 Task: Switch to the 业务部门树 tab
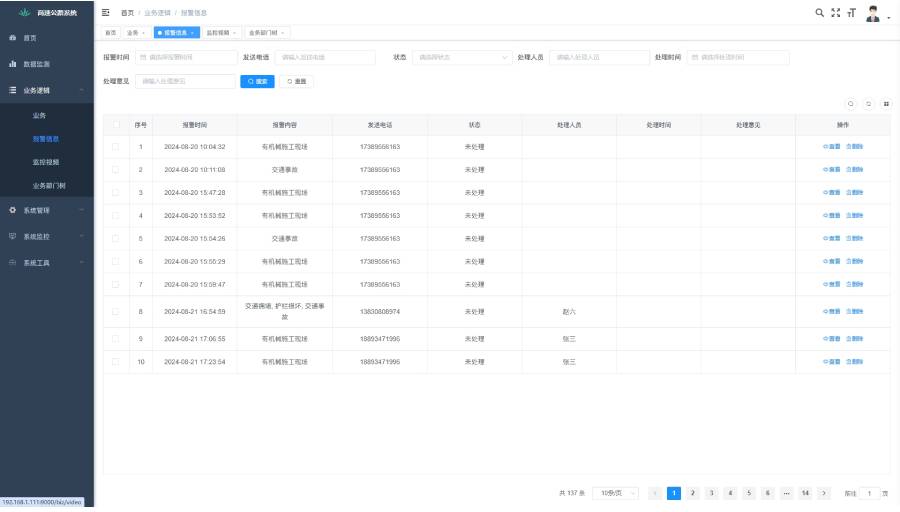[x=267, y=33]
